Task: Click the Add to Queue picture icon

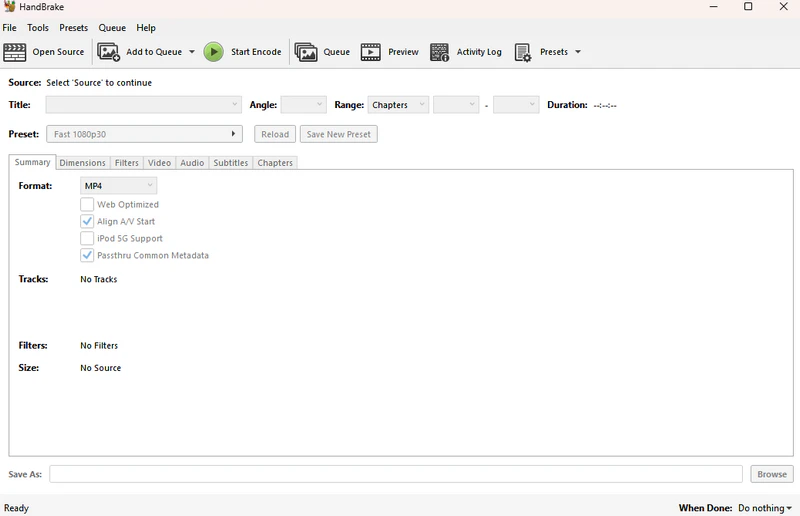Action: [x=108, y=52]
